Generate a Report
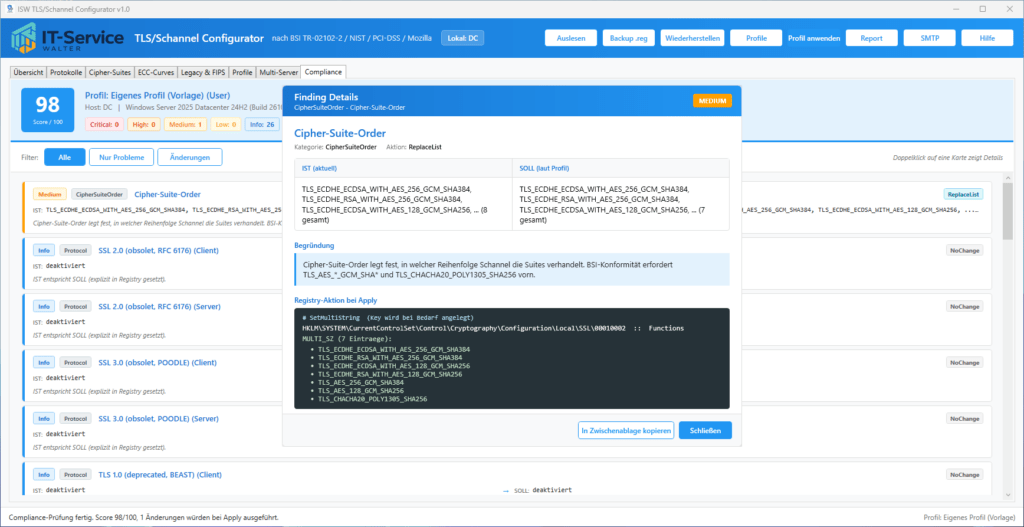1024x527 pixels. [x=871, y=38]
